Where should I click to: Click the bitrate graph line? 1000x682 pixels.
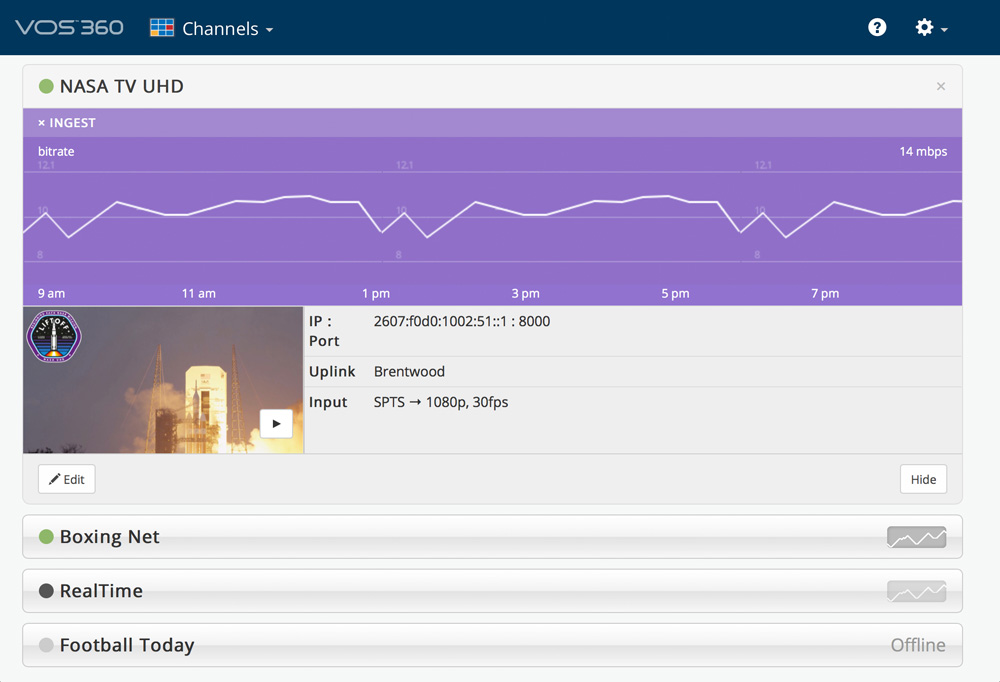(492, 216)
